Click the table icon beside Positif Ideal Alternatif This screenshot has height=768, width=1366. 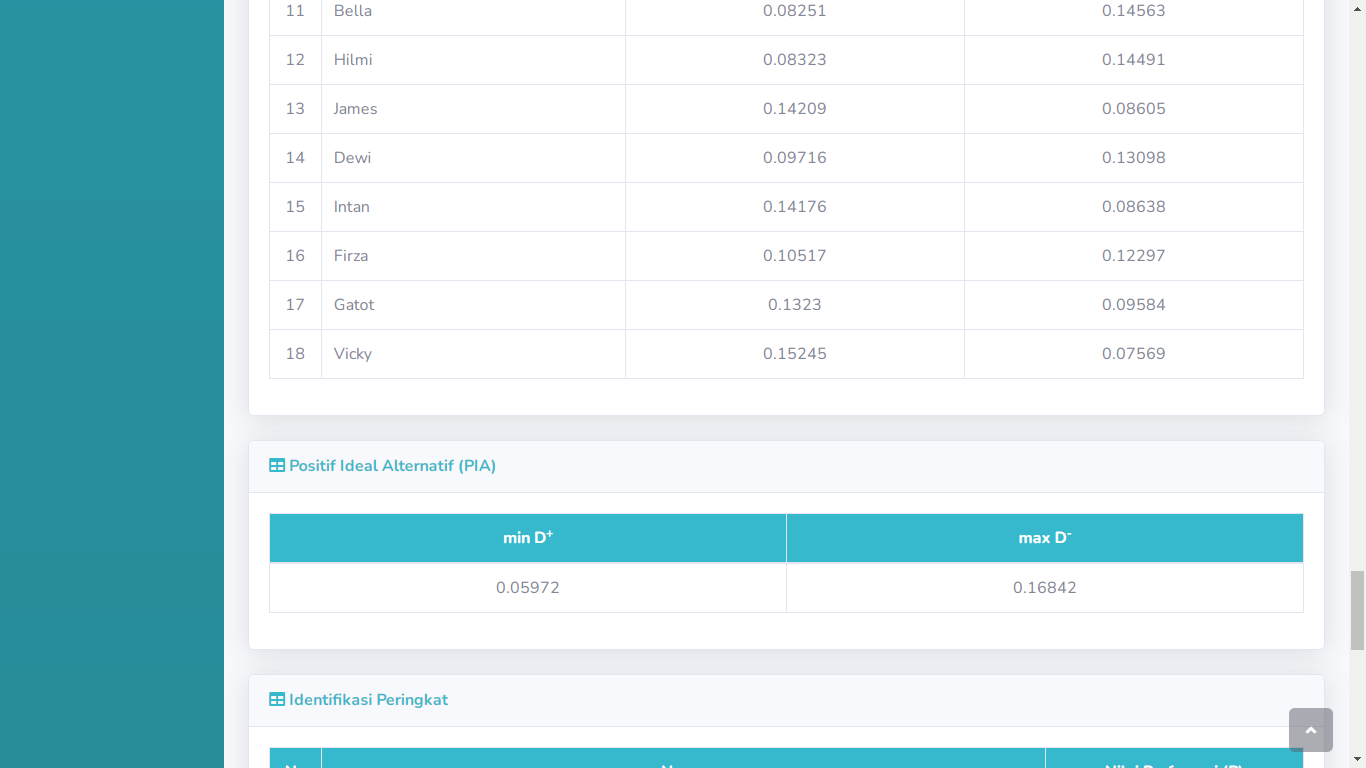coord(277,466)
